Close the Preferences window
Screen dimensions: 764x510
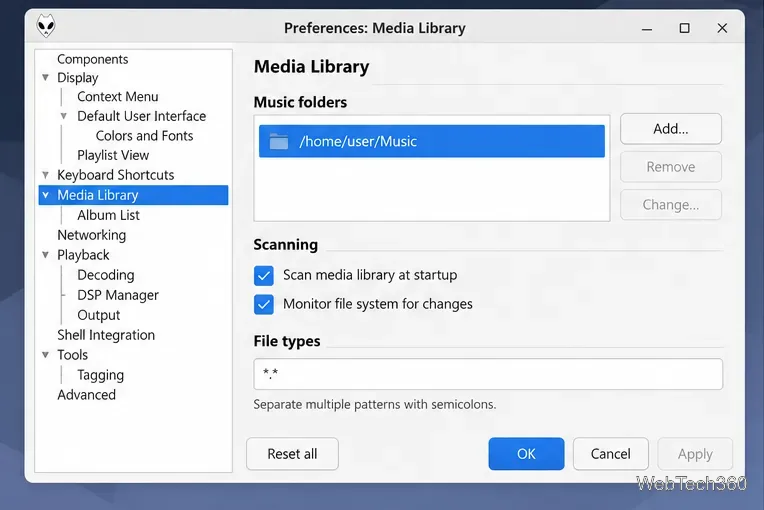pos(722,28)
